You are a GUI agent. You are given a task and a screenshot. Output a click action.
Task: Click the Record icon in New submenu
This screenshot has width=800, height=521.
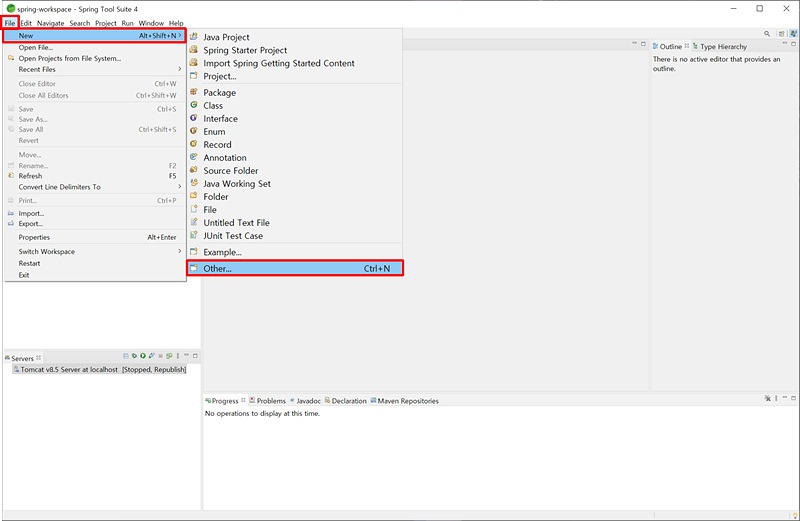click(194, 144)
